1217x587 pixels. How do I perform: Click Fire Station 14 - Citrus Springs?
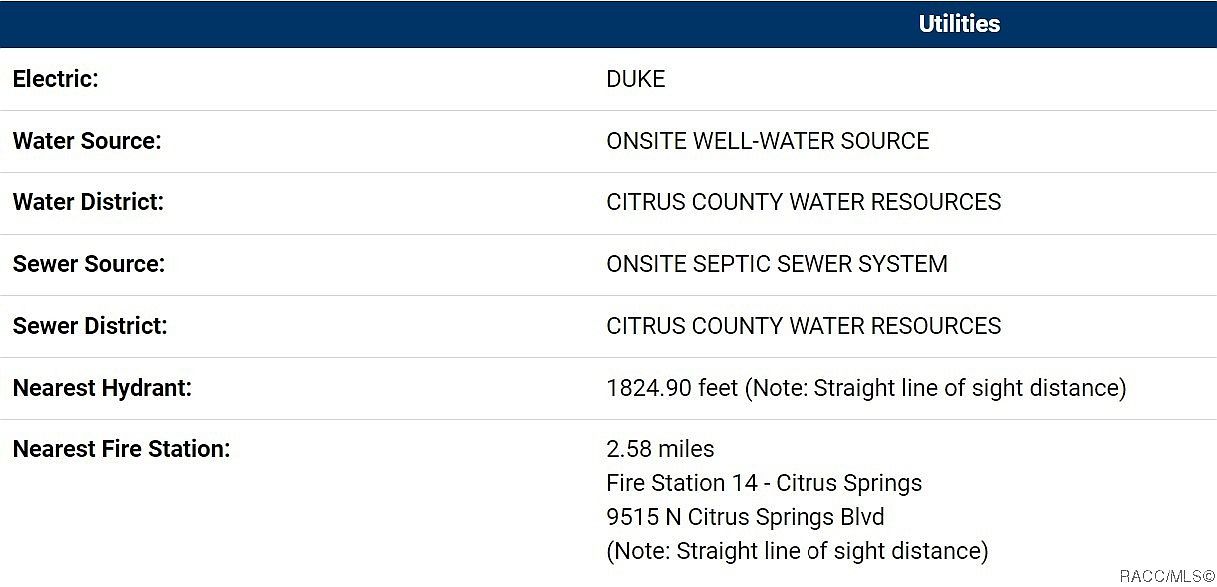tap(764, 483)
